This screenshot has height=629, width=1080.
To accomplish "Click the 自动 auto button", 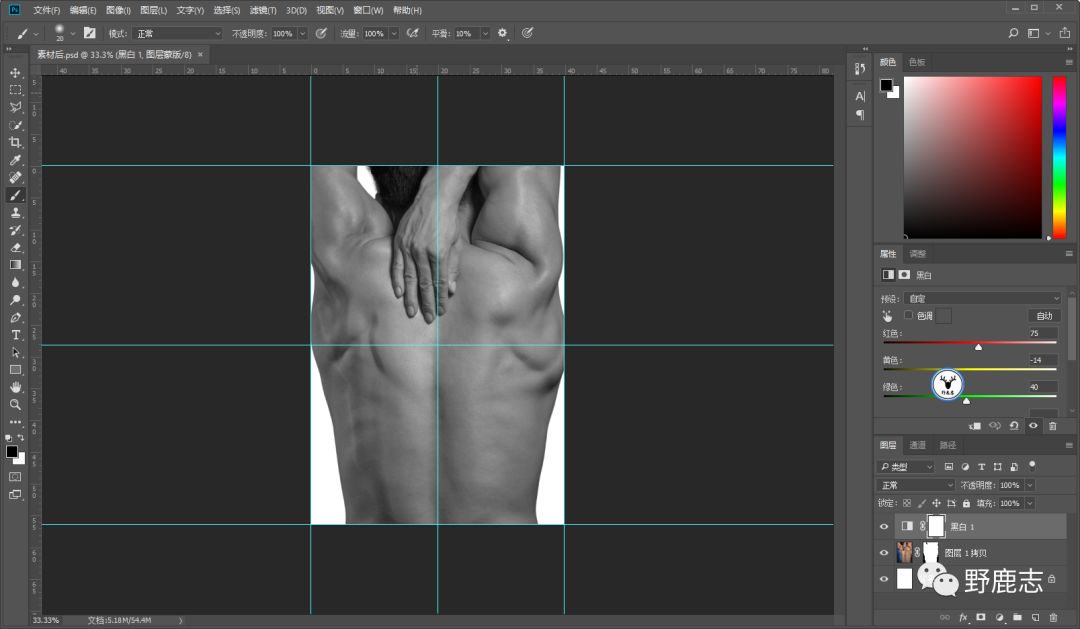I will point(1043,316).
